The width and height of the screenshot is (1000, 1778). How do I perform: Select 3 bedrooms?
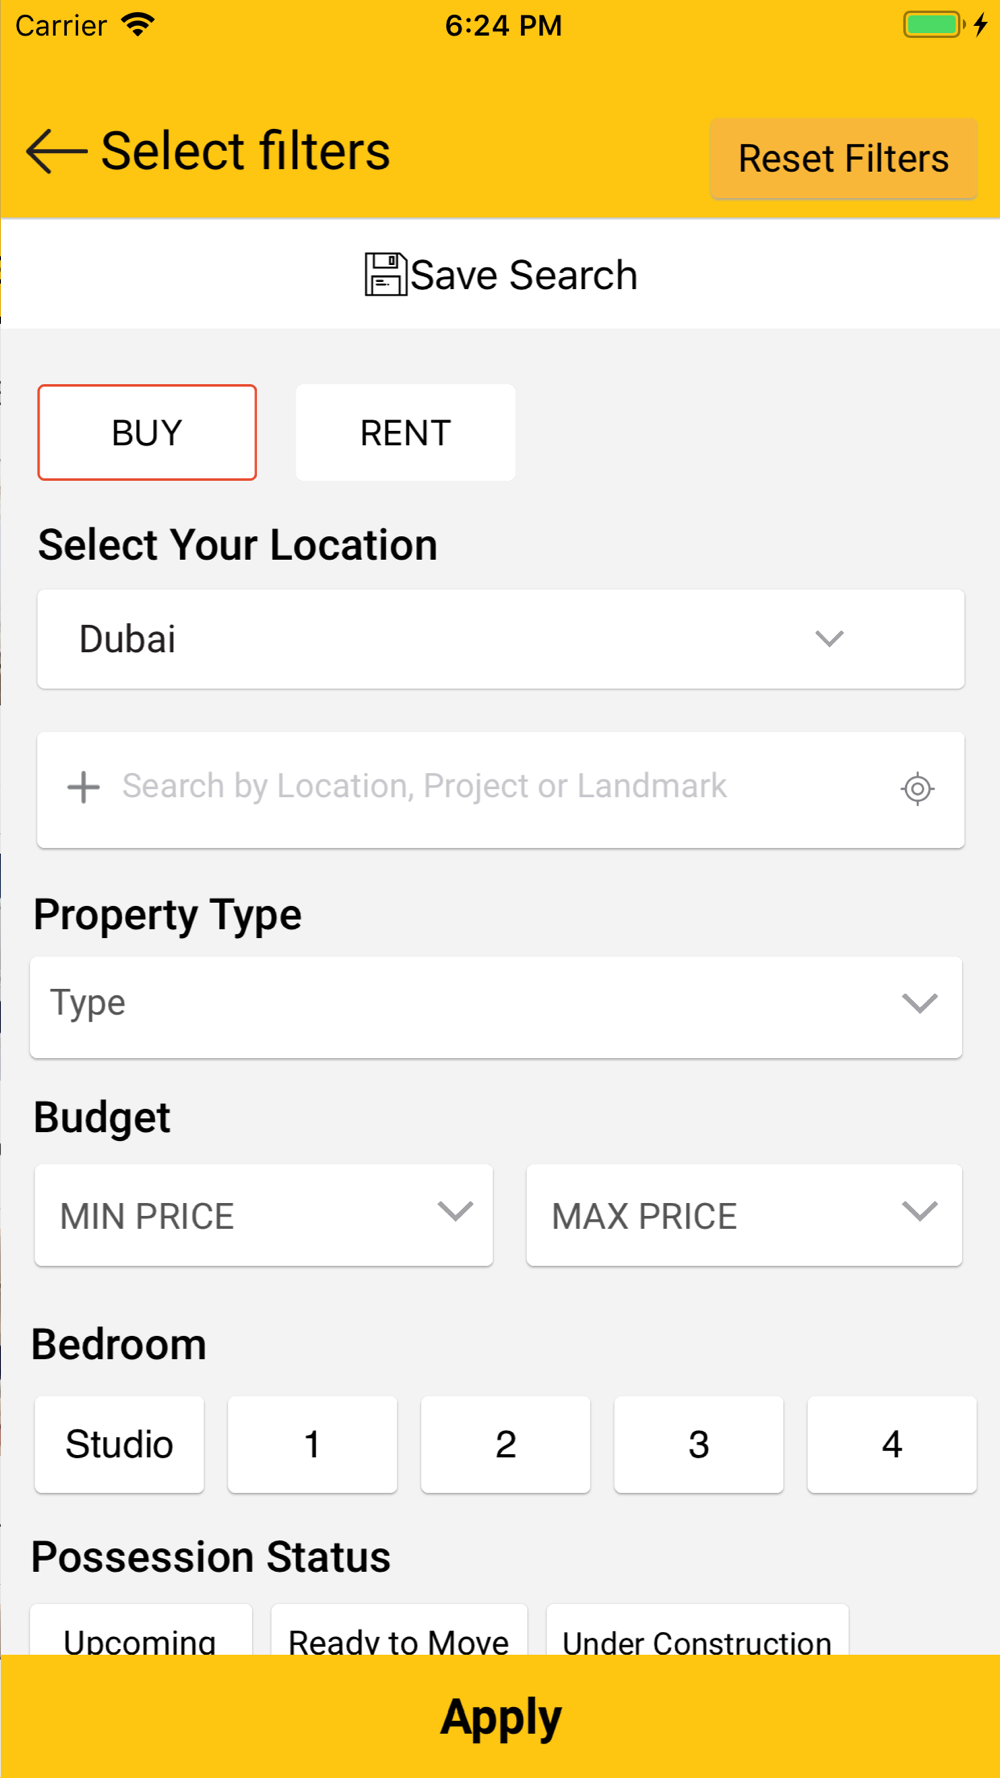pos(698,1444)
